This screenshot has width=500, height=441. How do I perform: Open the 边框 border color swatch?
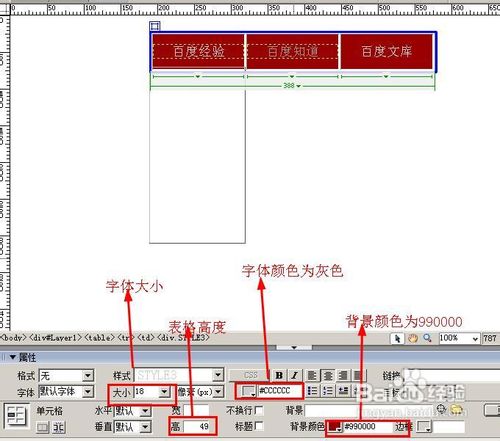pos(424,426)
